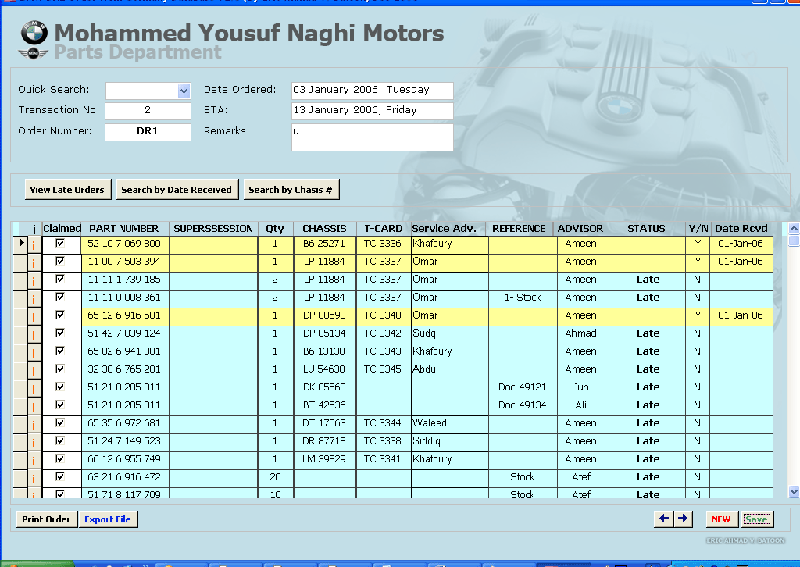Click the T-CARD column header
800x567 pixels.
(x=383, y=228)
